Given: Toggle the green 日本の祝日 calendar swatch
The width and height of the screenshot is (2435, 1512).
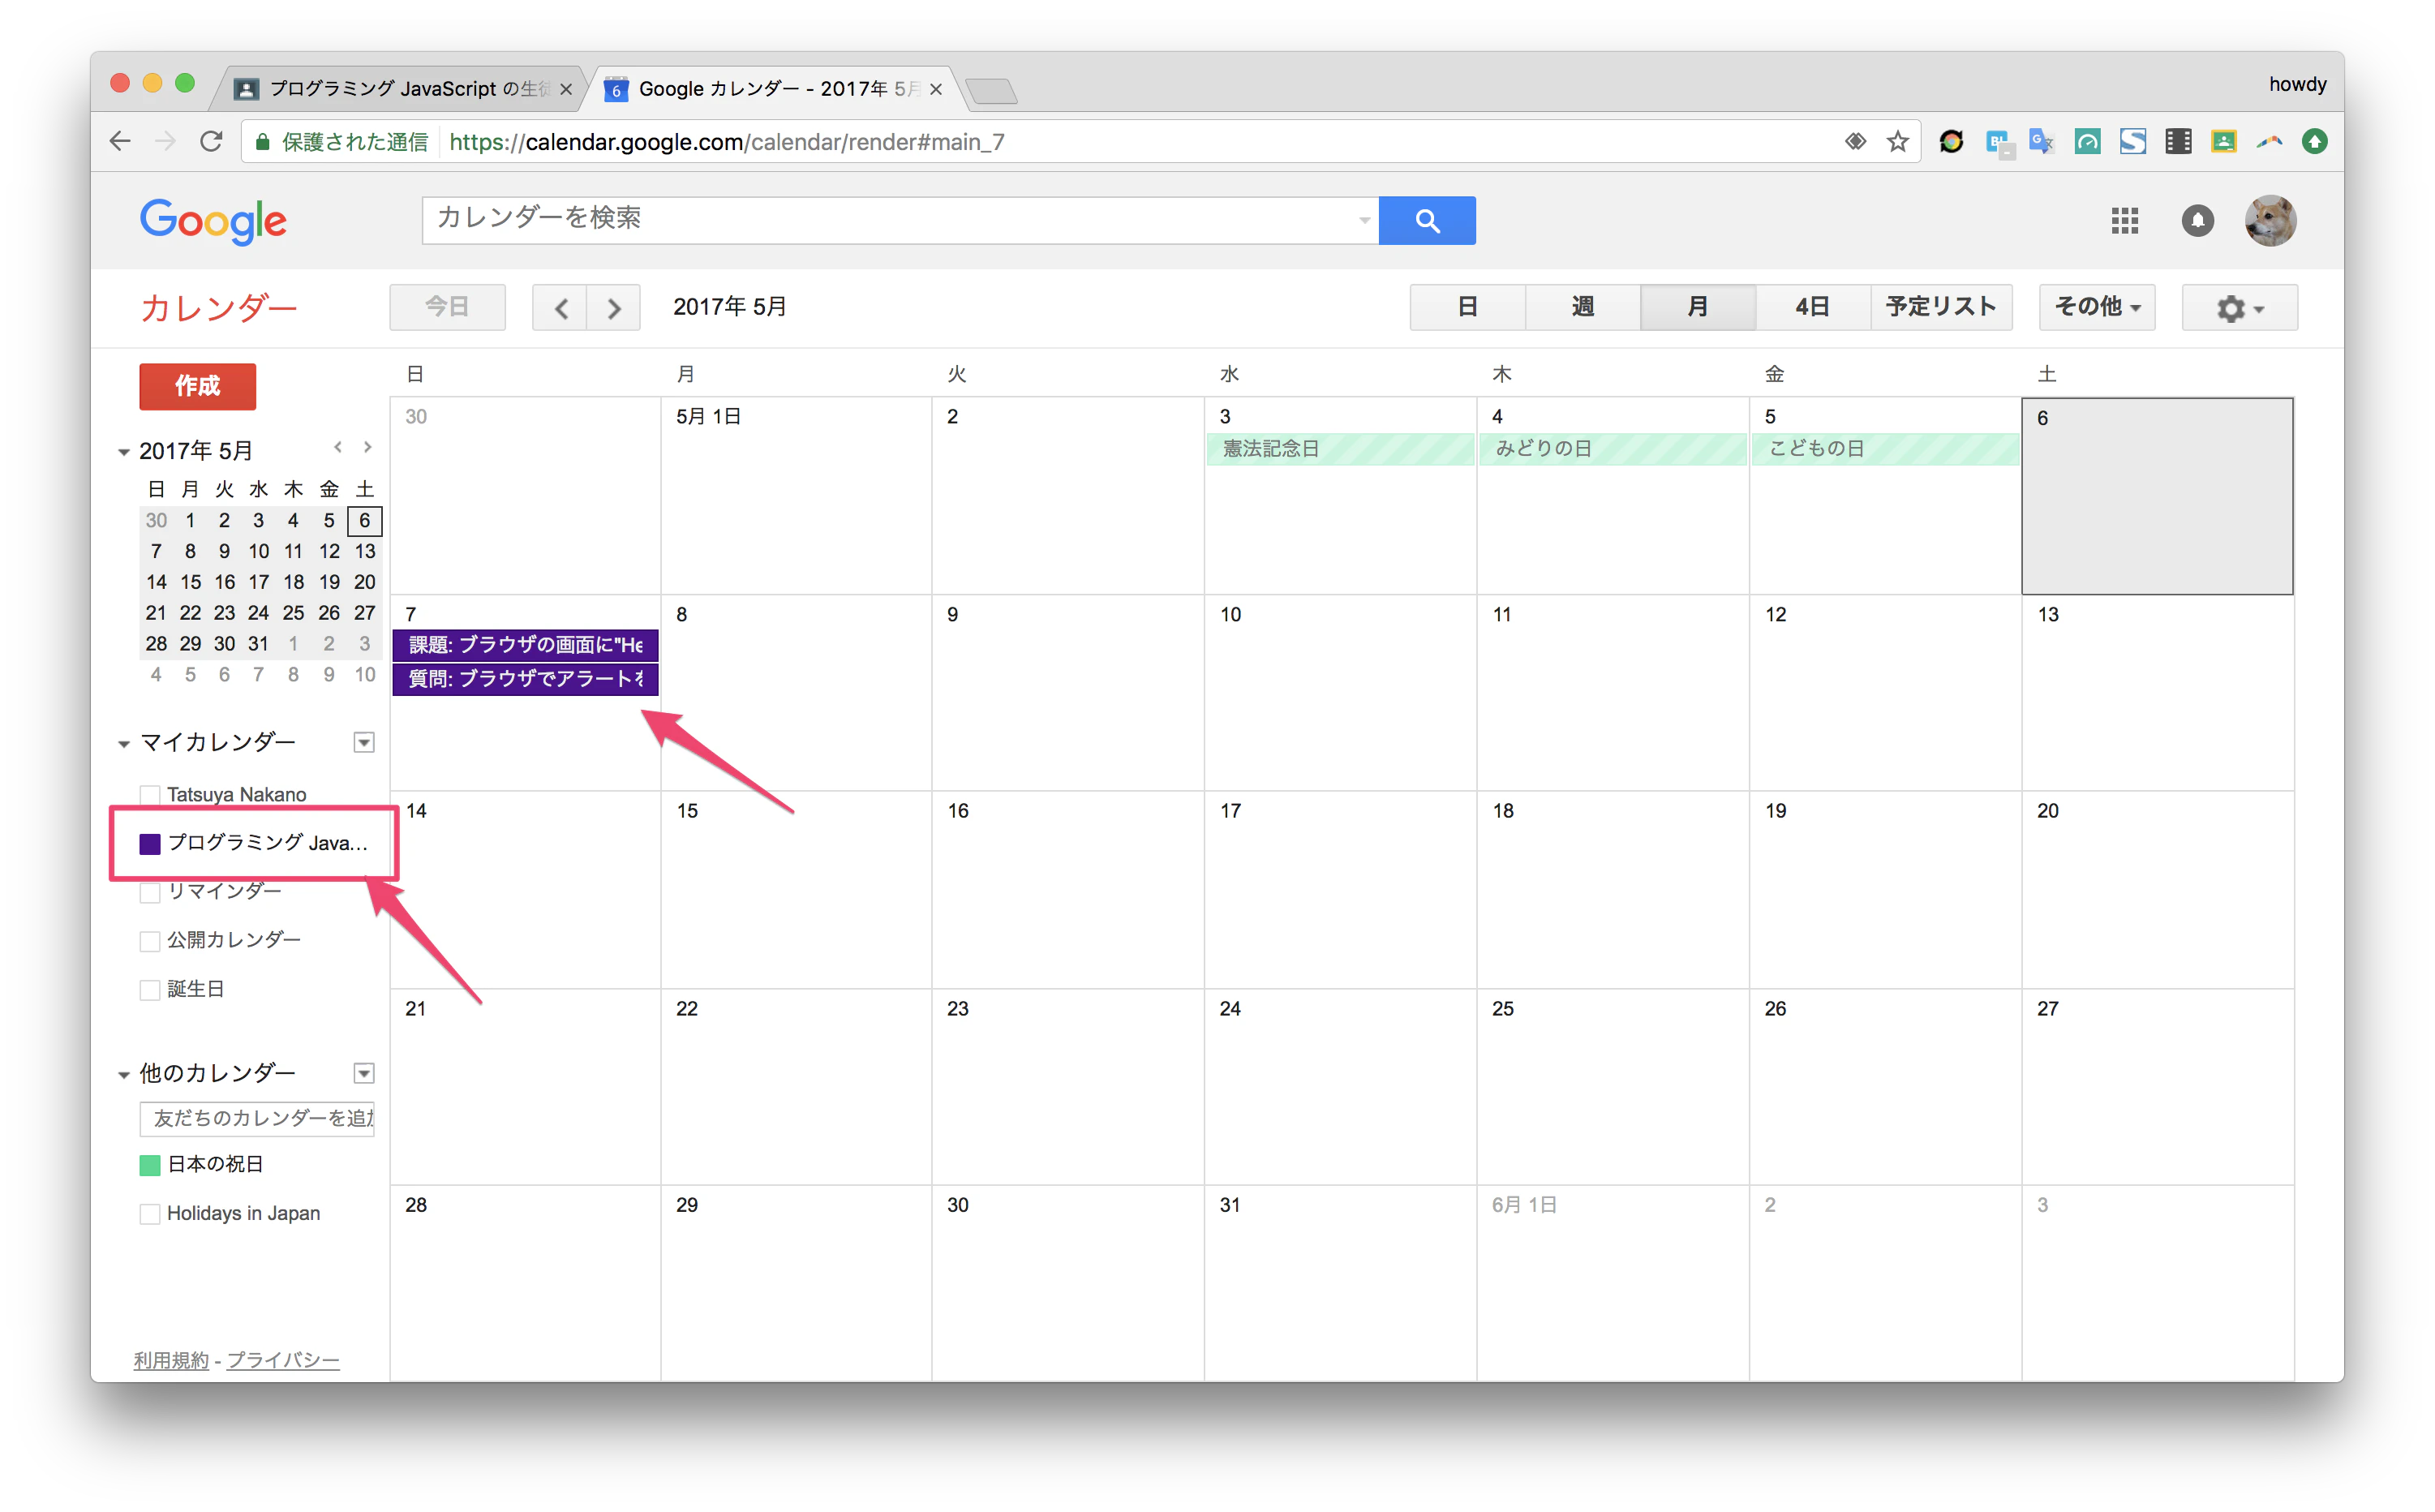Looking at the screenshot, I should pos(150,1165).
